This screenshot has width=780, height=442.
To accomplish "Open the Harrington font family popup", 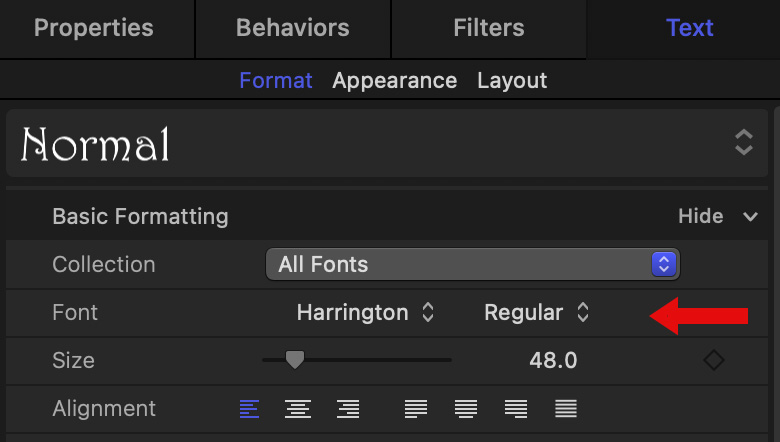I will (365, 313).
